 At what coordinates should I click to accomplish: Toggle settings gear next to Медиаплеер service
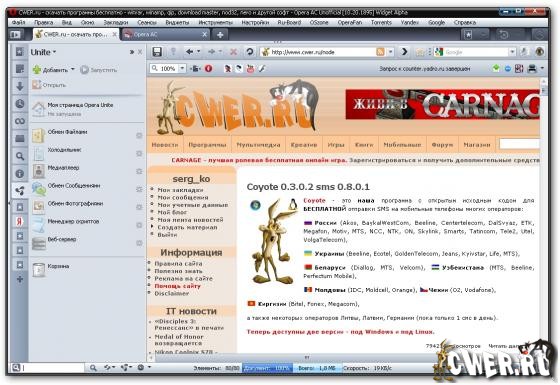(139, 171)
